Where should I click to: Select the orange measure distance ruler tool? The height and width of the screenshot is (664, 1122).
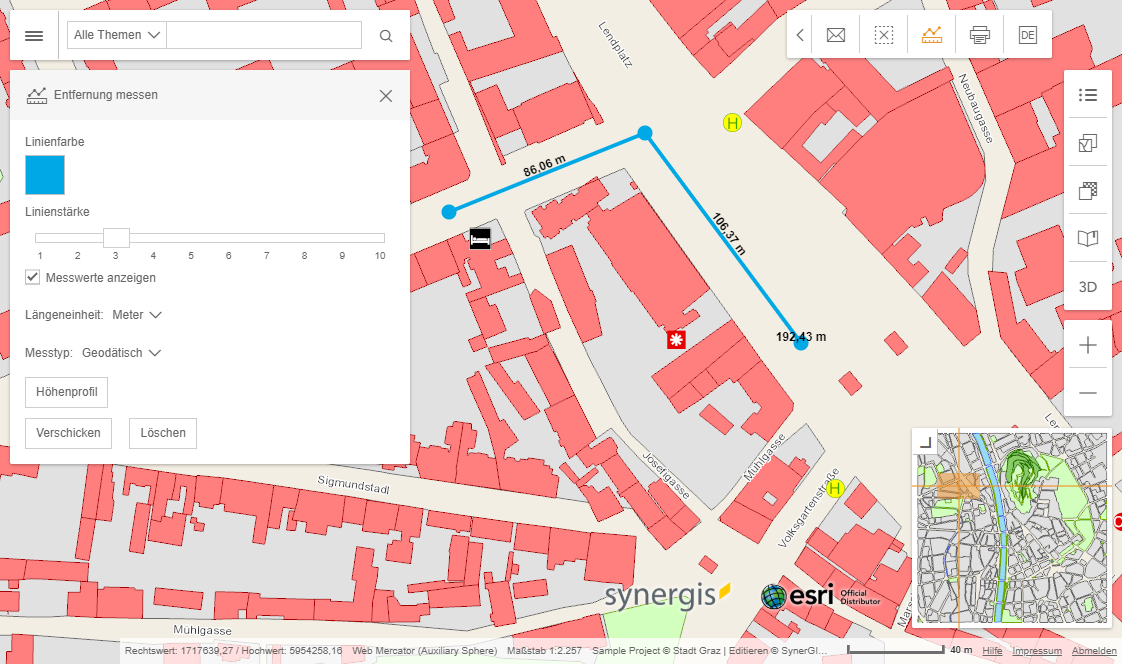click(931, 34)
